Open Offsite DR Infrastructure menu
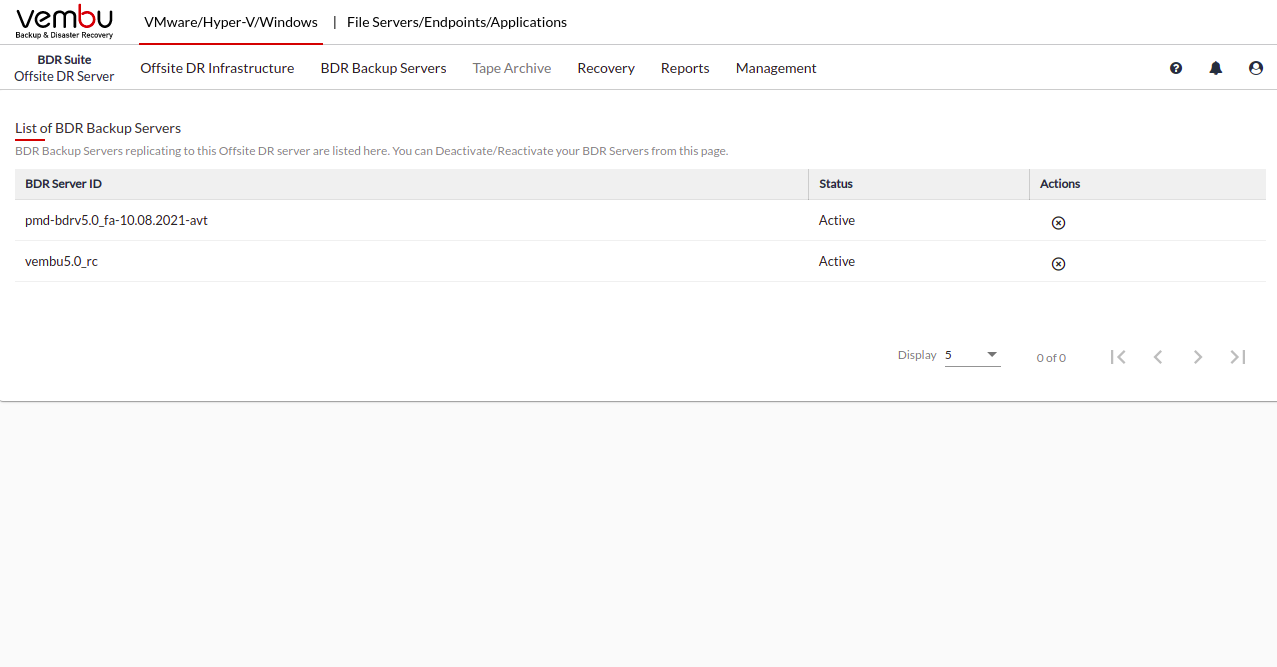The height and width of the screenshot is (667, 1277). [217, 68]
